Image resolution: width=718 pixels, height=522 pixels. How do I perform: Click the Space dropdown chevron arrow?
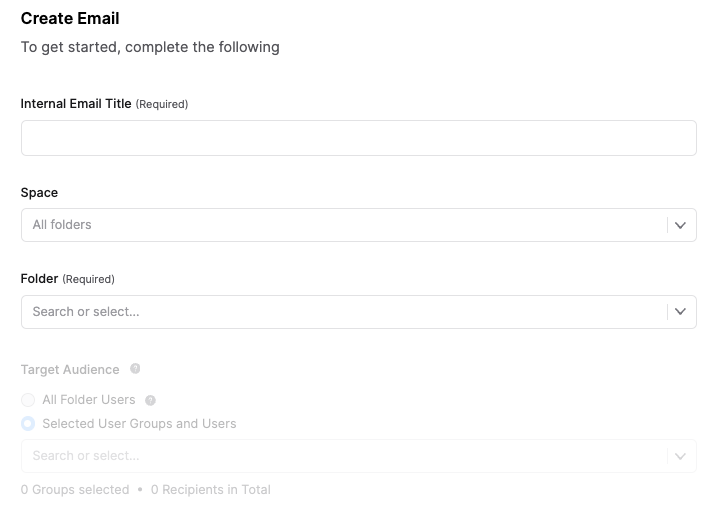(680, 225)
